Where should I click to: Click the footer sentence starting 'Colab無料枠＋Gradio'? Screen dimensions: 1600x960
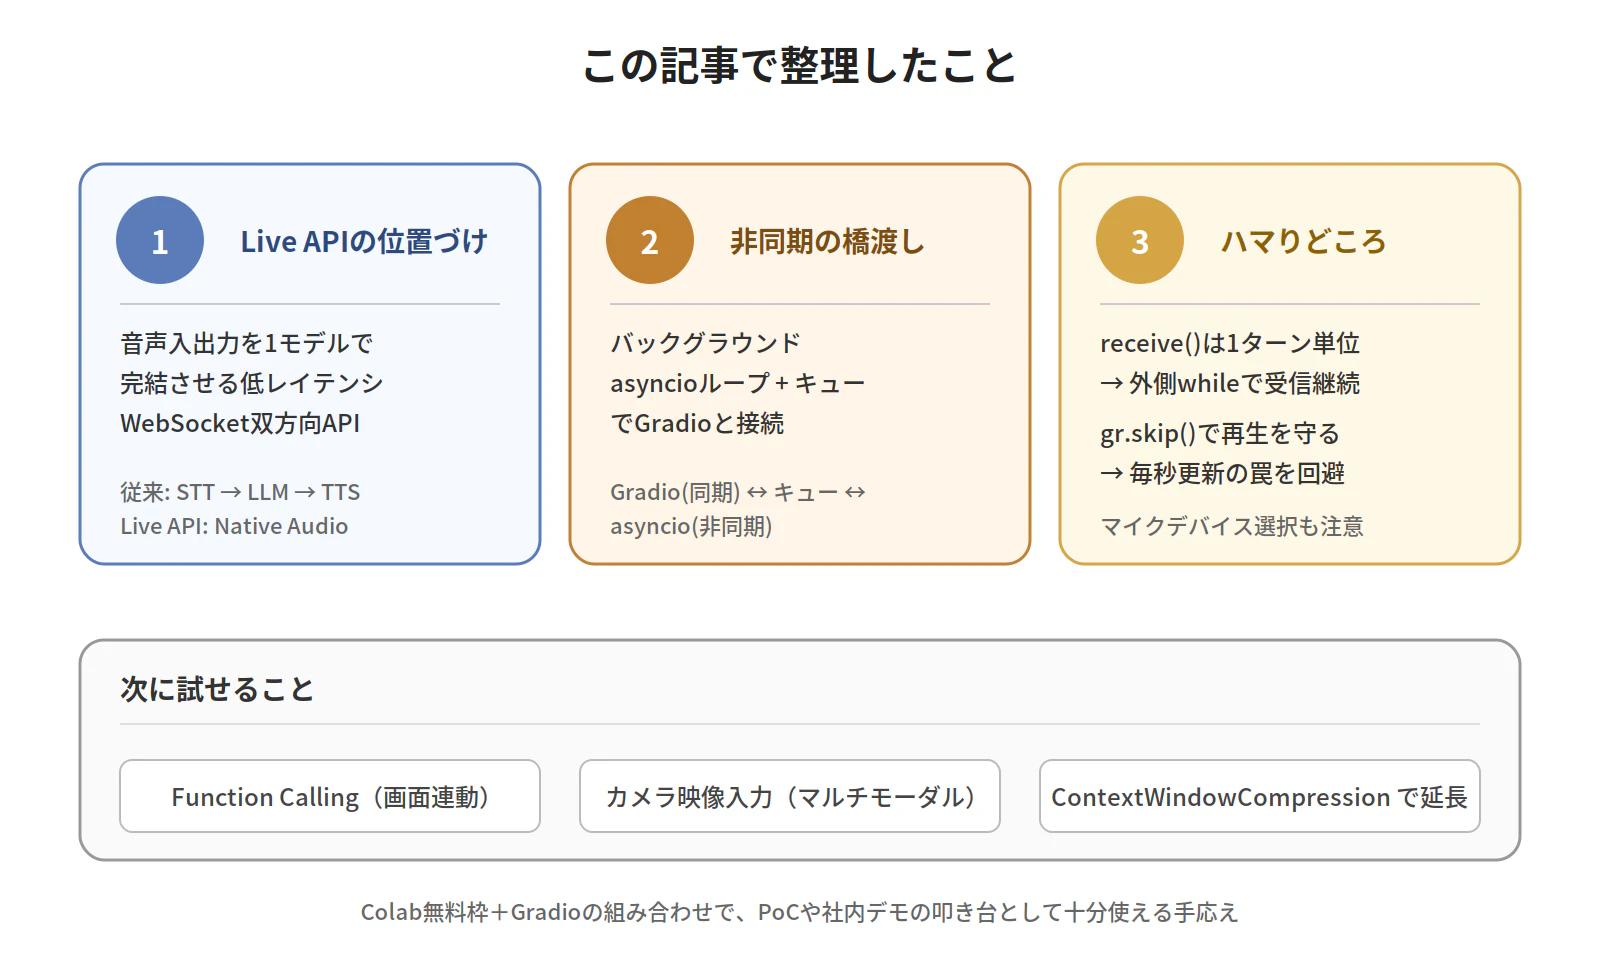800,912
